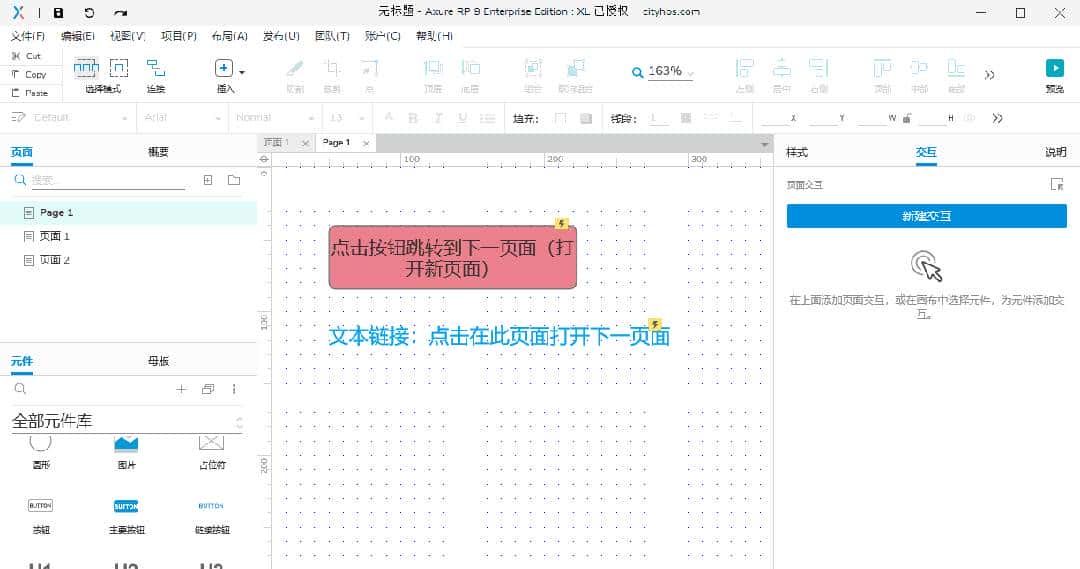Open the text color picker
The height and width of the screenshot is (569, 1080).
(388, 118)
